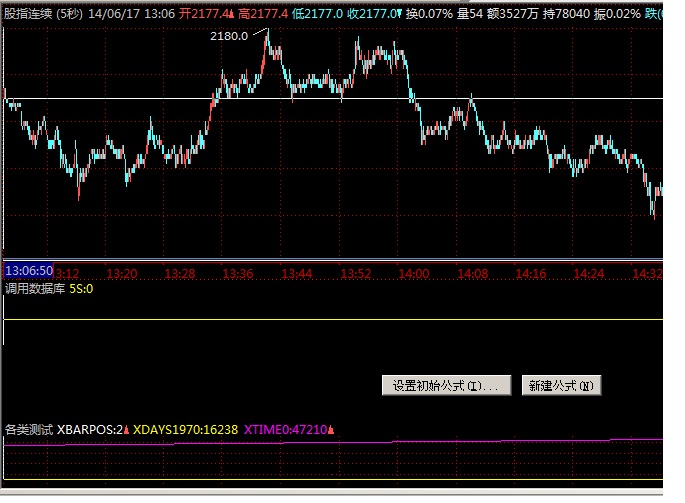Click the highlighted 13:06:50 time box
Image resolution: width=685 pixels, height=503 pixels.
click(29, 272)
